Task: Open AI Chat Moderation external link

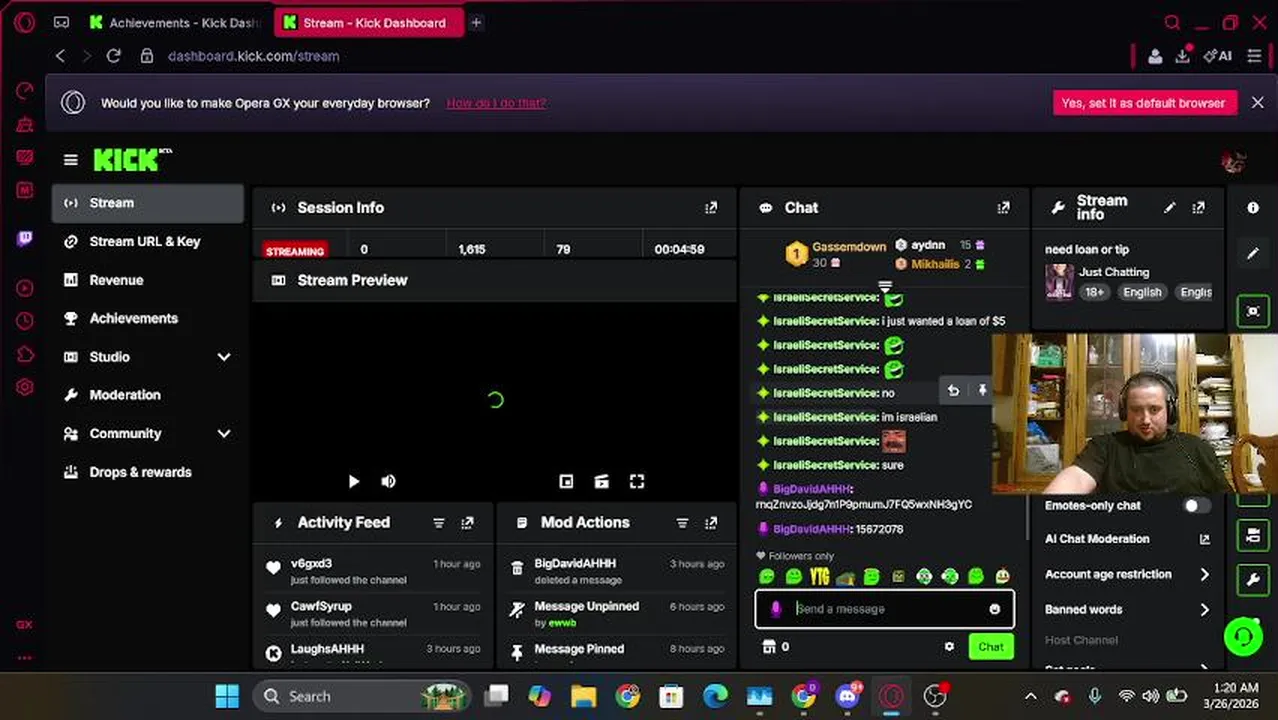Action: (1204, 539)
